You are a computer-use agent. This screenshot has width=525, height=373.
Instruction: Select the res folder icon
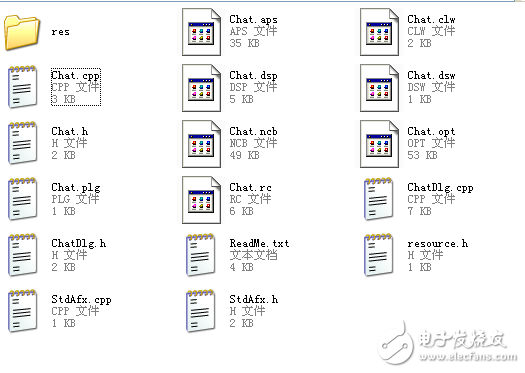click(22, 32)
